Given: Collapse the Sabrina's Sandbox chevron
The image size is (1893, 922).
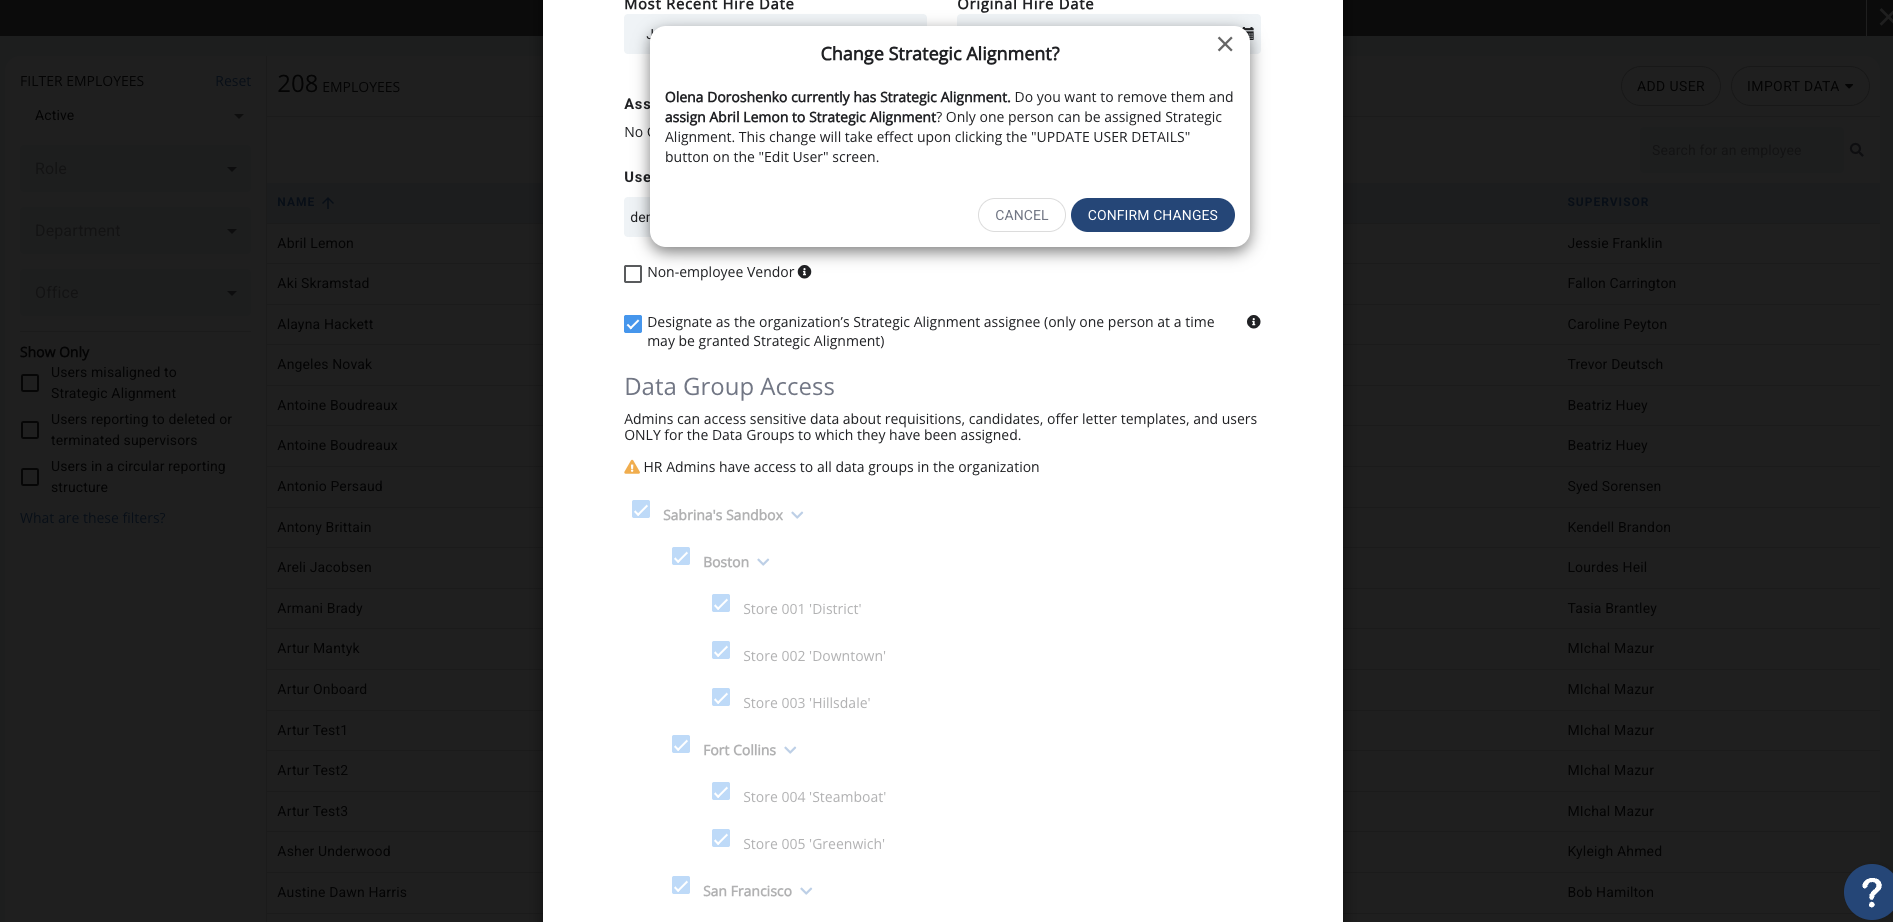Looking at the screenshot, I should pos(797,515).
